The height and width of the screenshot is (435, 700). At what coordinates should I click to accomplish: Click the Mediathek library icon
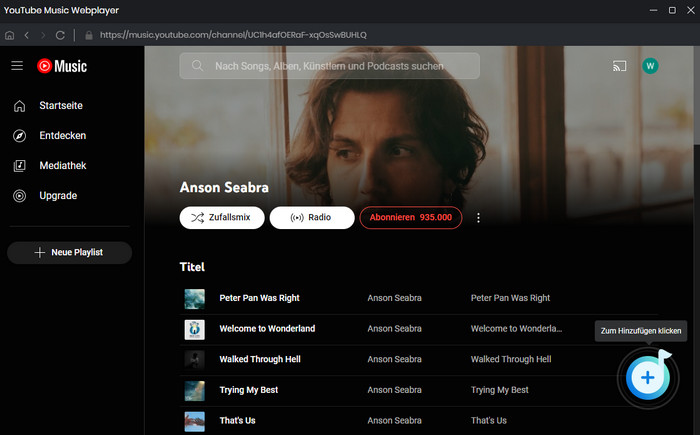(19, 166)
